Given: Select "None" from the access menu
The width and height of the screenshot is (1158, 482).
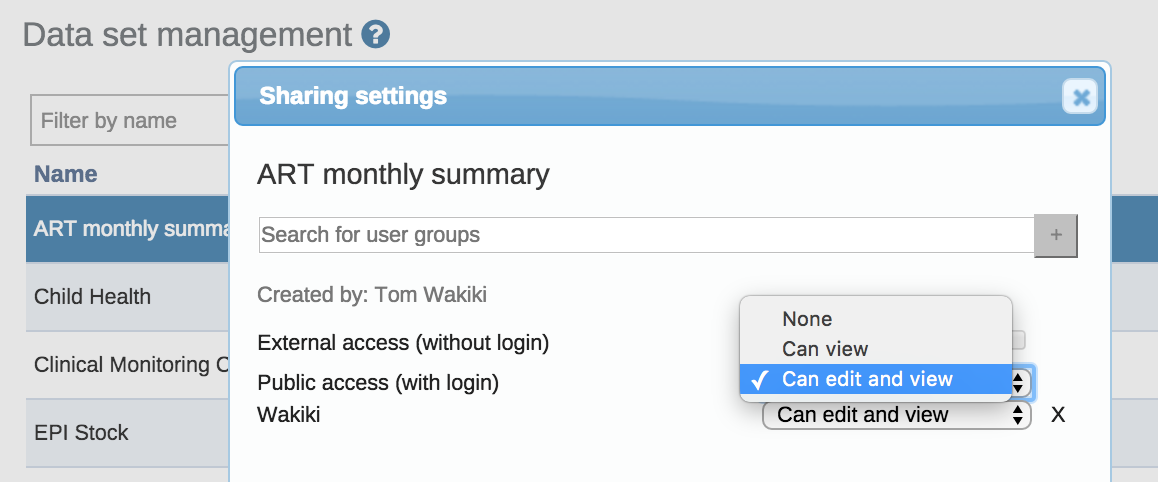Looking at the screenshot, I should point(807,319).
